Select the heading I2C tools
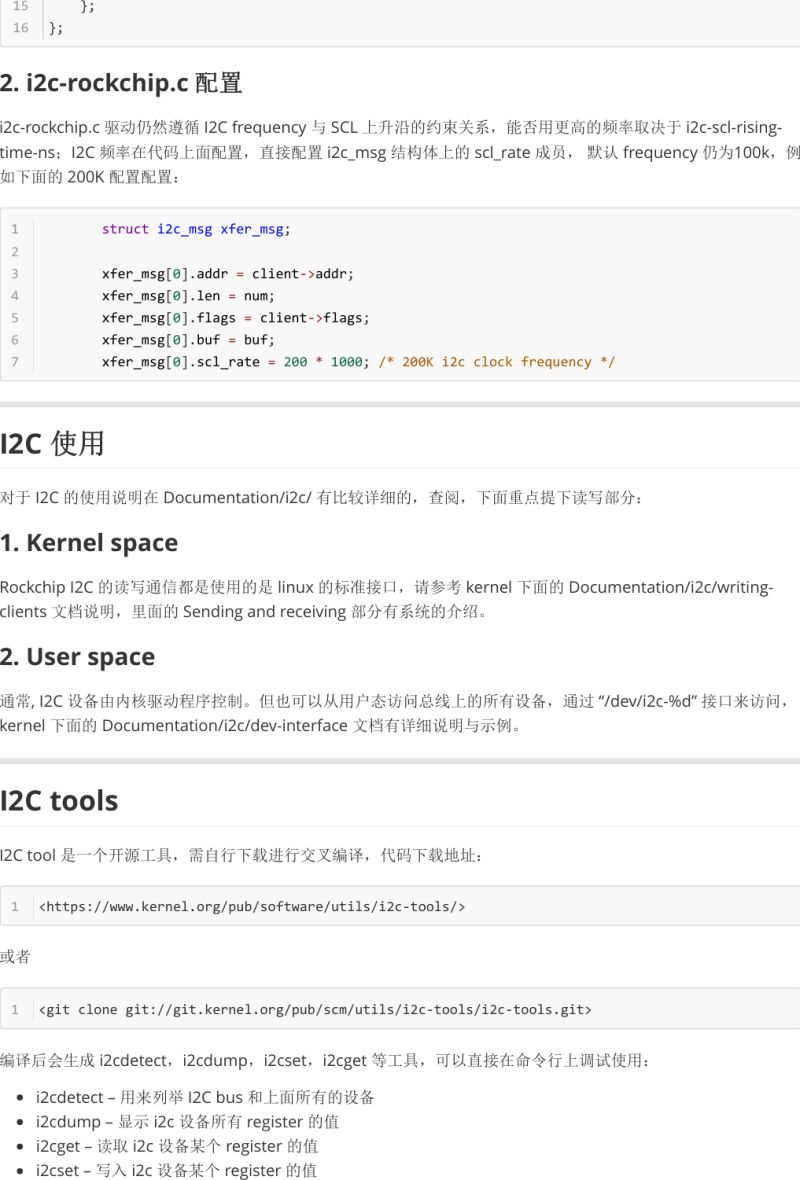Image resolution: width=800 pixels, height=1180 pixels. point(59,800)
